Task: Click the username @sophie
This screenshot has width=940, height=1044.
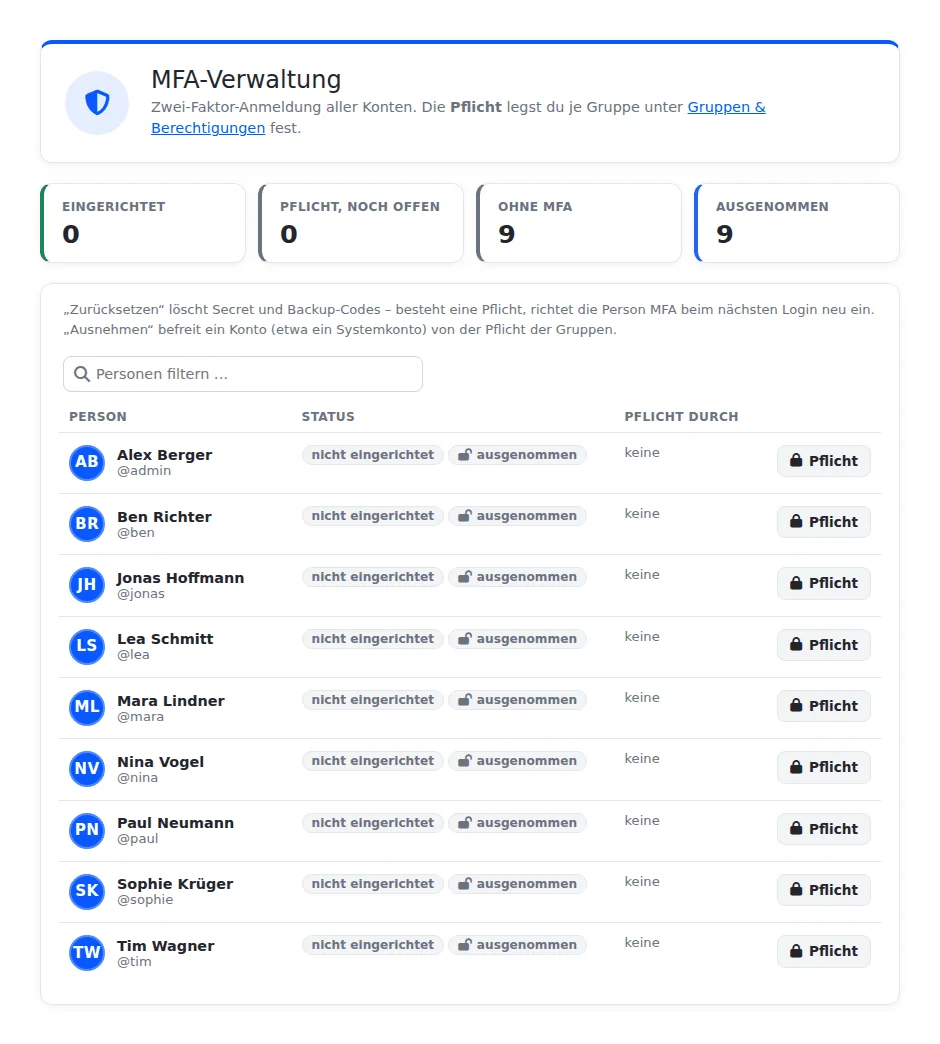Action: pos(145,900)
